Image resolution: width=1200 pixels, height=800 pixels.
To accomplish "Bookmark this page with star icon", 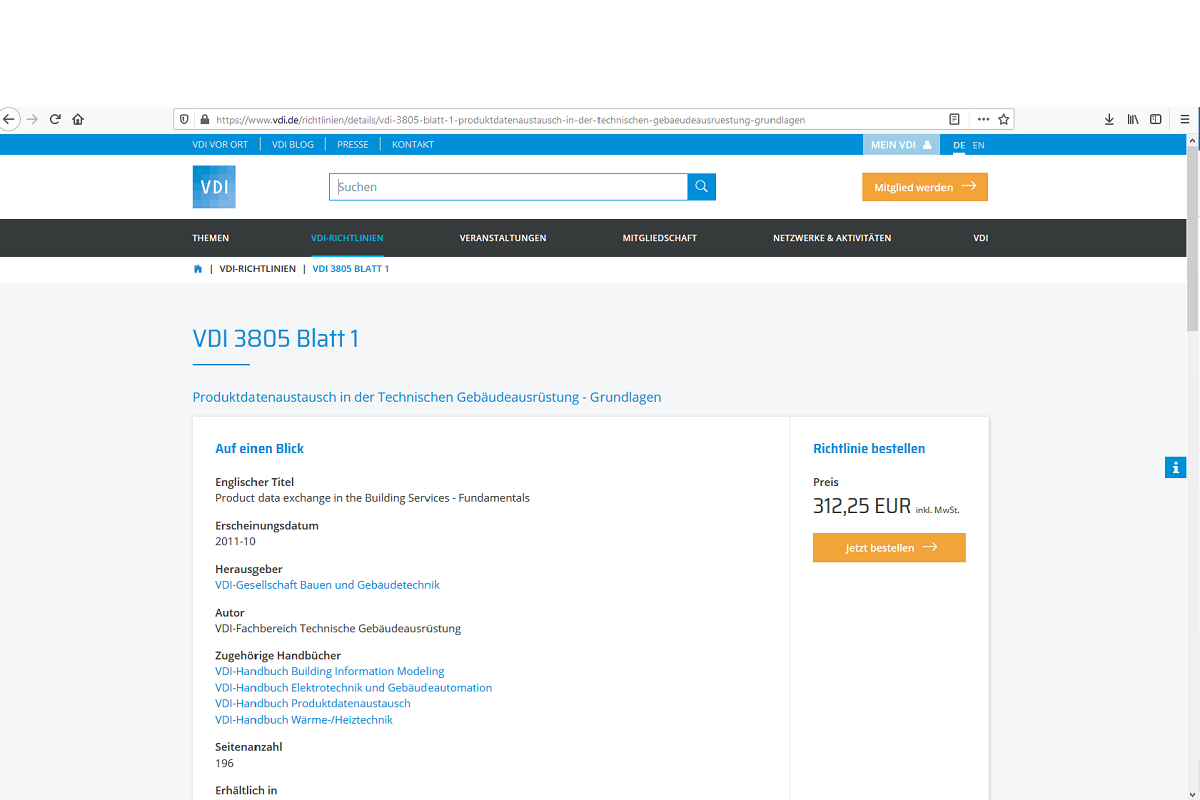I will (x=1004, y=119).
